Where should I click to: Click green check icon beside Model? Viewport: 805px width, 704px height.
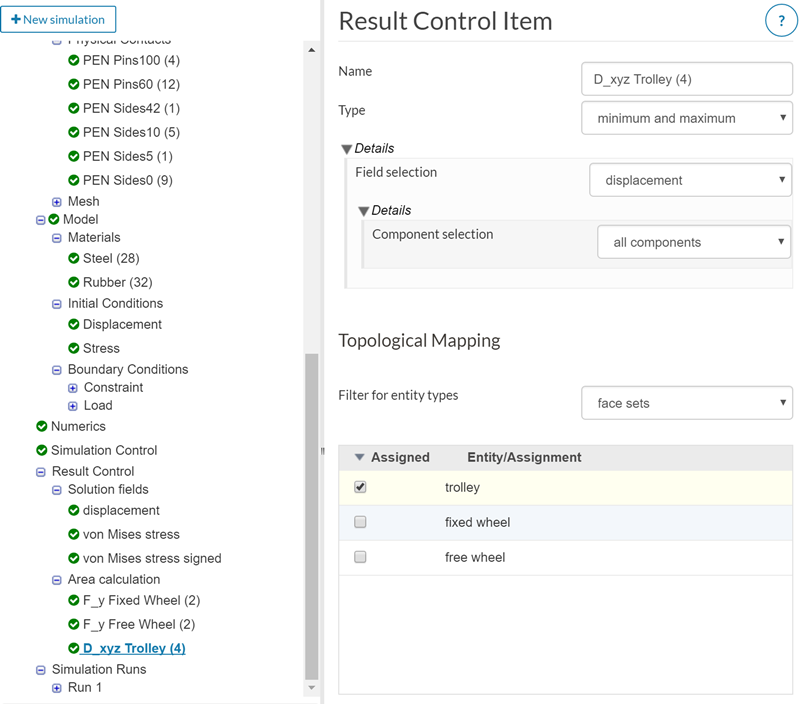click(x=54, y=220)
